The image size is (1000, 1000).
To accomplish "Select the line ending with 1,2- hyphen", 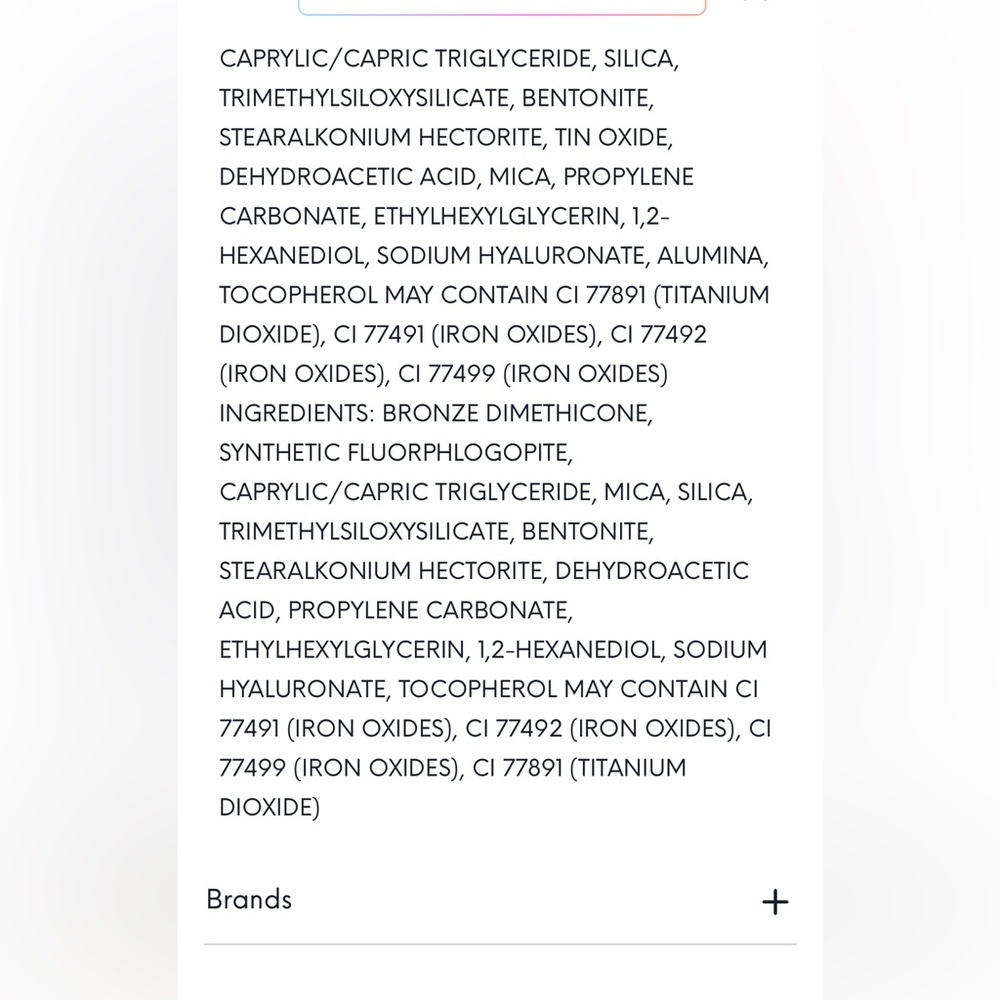I will point(445,216).
